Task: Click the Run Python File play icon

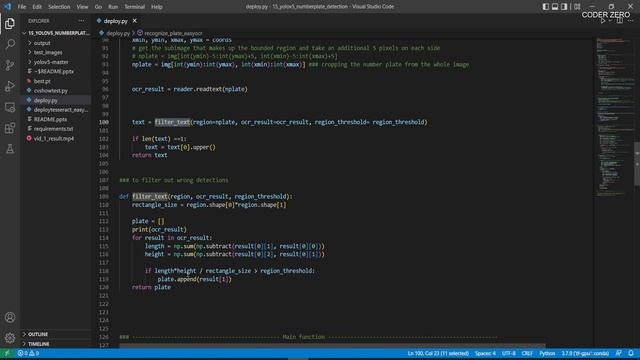Action: 602,21
